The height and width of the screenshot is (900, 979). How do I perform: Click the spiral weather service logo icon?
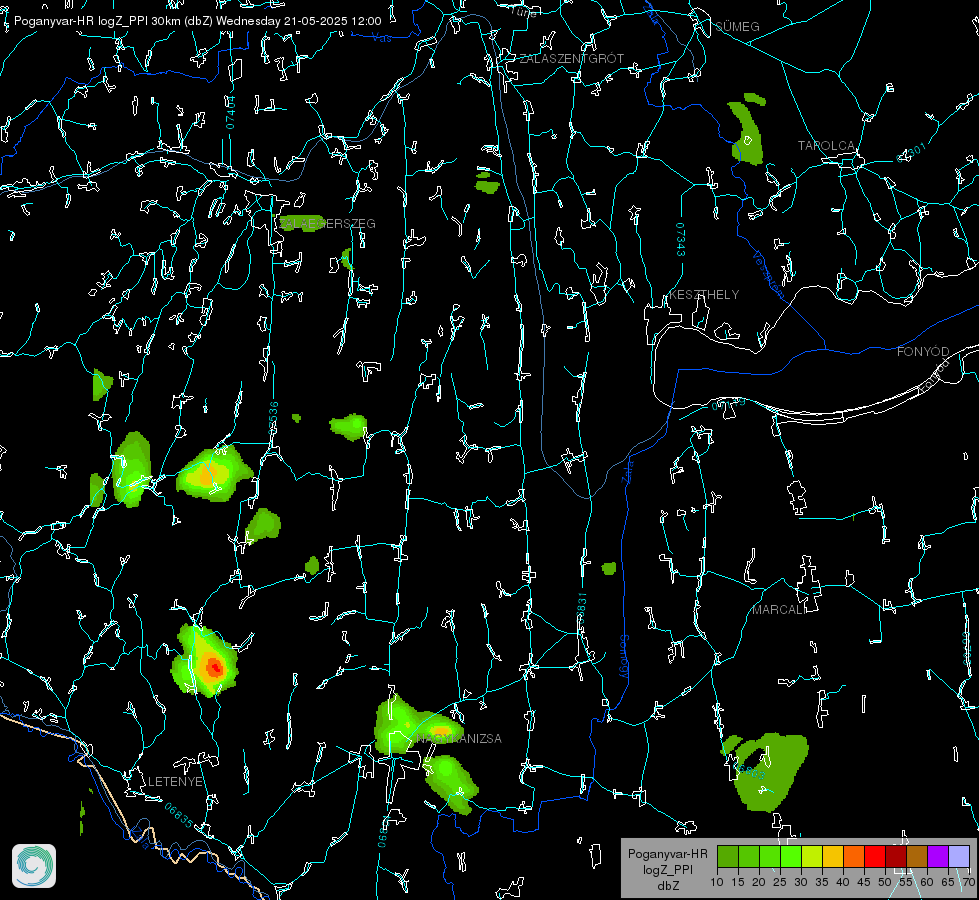(x=34, y=866)
